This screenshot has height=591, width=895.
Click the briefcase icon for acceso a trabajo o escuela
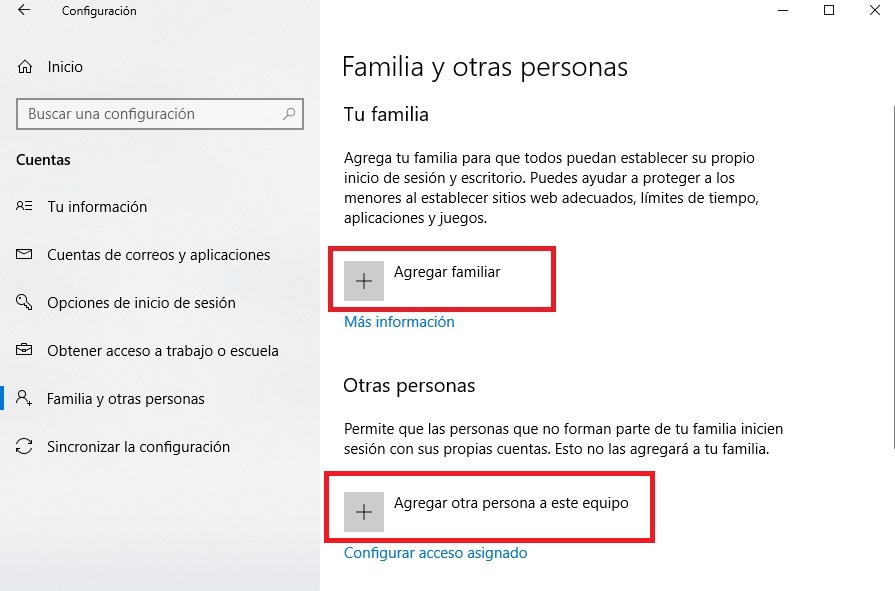click(x=23, y=351)
